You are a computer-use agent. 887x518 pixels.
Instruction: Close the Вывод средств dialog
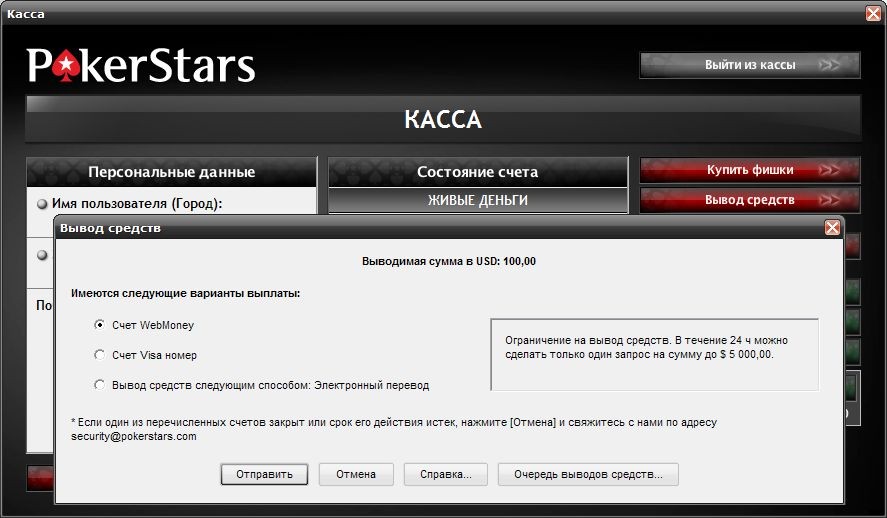point(831,228)
